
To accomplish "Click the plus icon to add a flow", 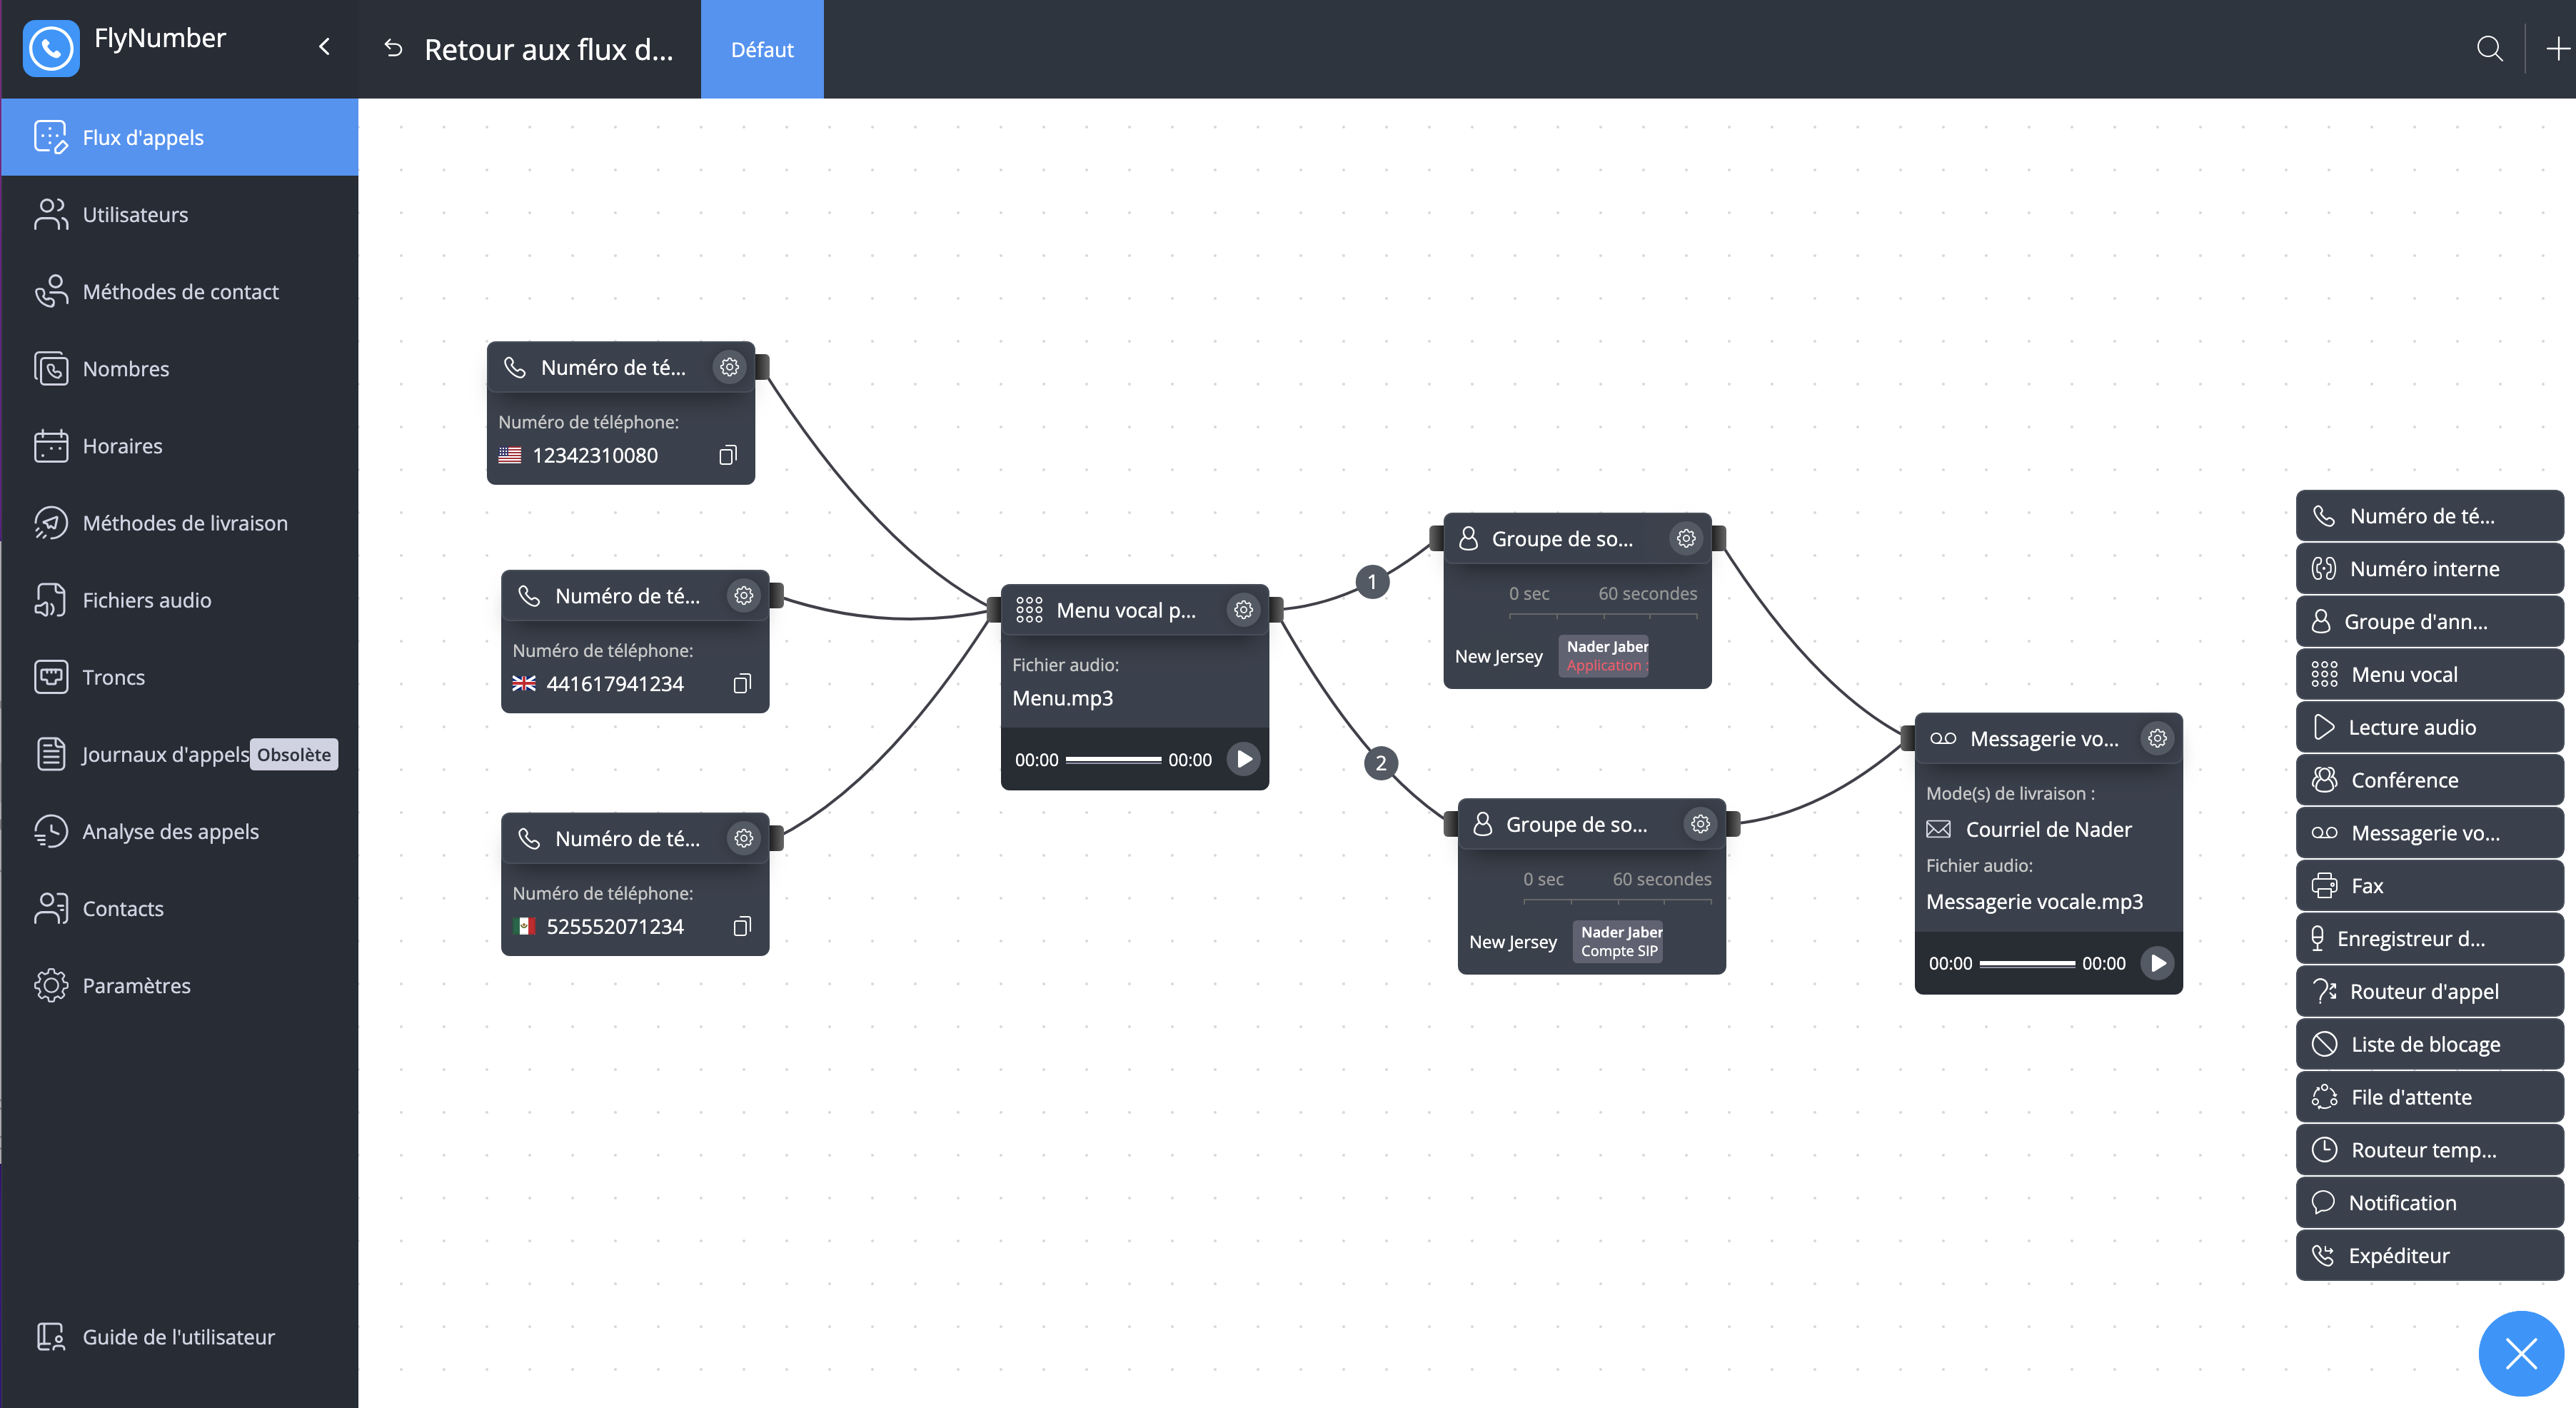I will coord(2557,49).
